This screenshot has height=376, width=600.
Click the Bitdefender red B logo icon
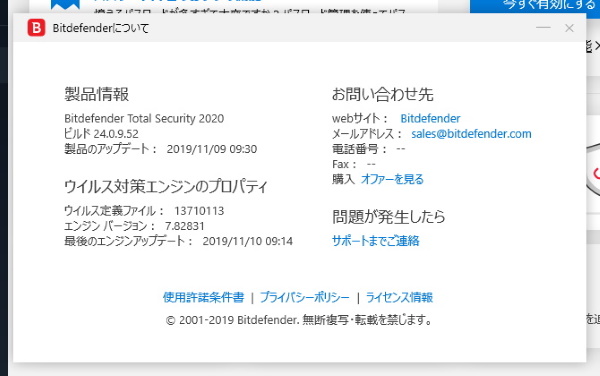pyautogui.click(x=36, y=28)
